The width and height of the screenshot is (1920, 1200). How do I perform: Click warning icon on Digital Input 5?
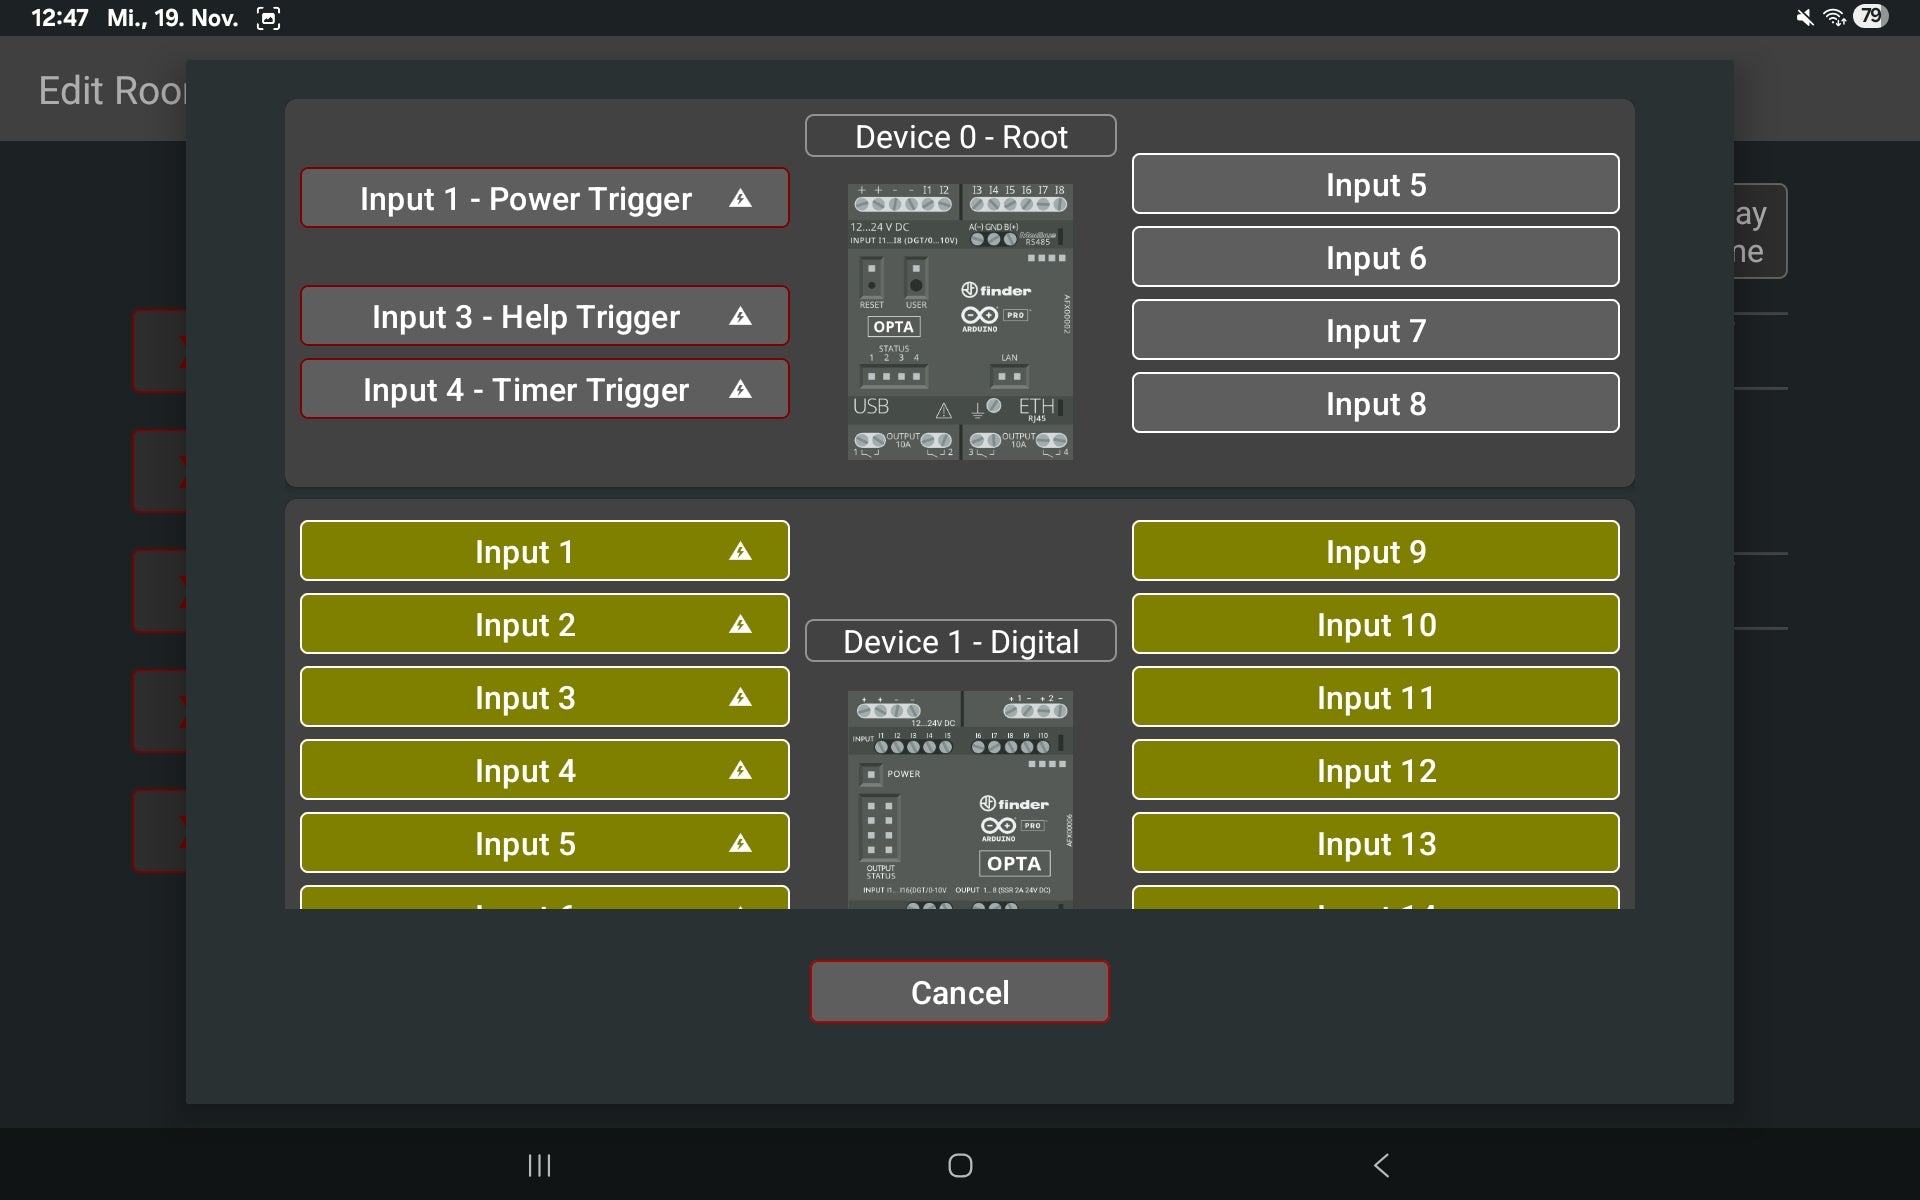740,843
